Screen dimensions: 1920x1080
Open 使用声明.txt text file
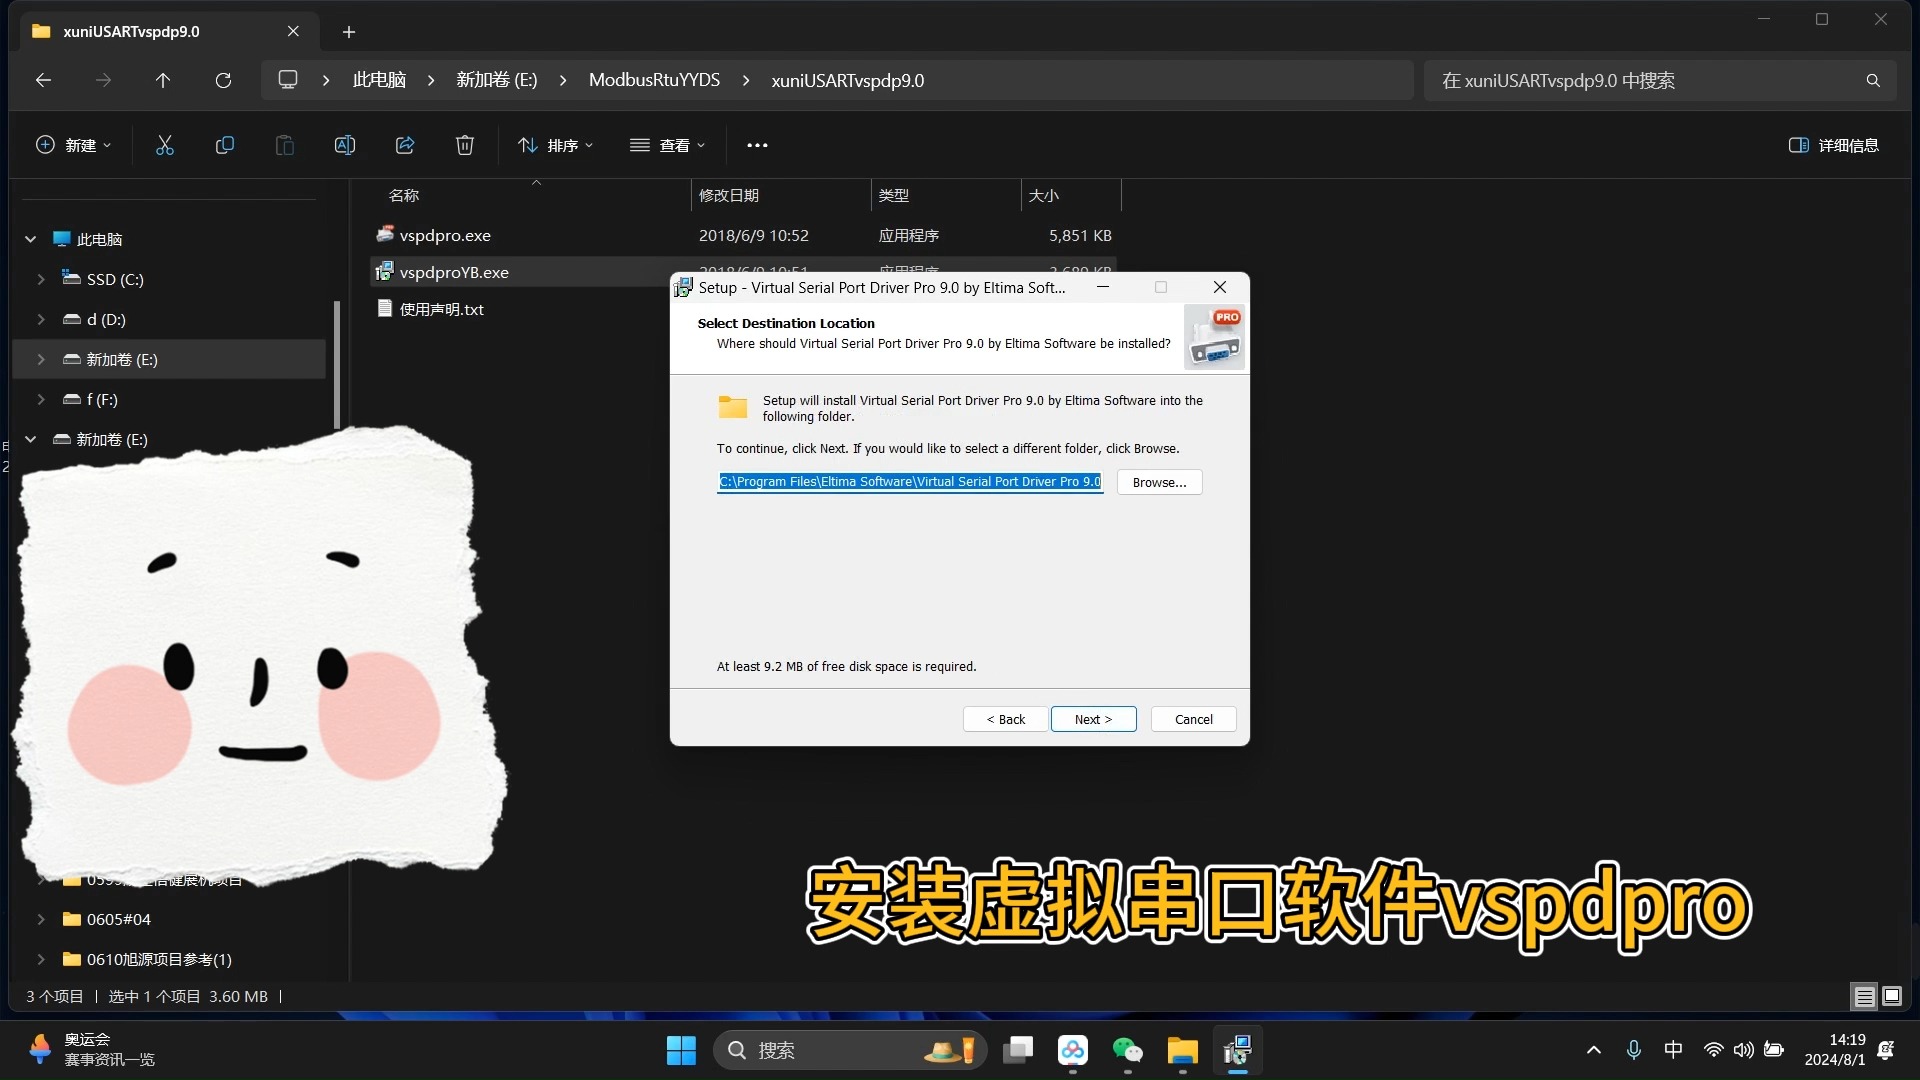click(x=443, y=309)
